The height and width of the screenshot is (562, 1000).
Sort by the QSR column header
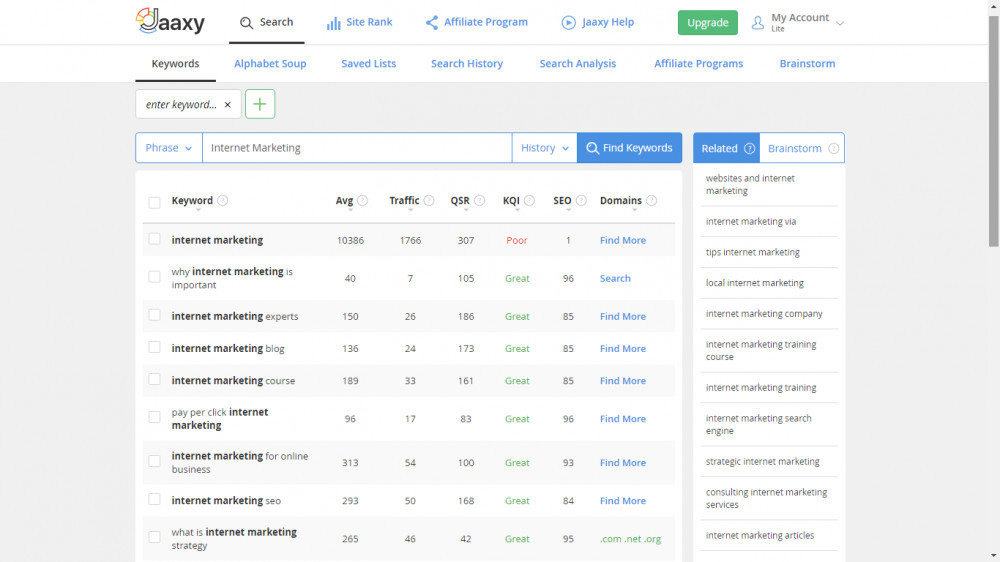[460, 200]
